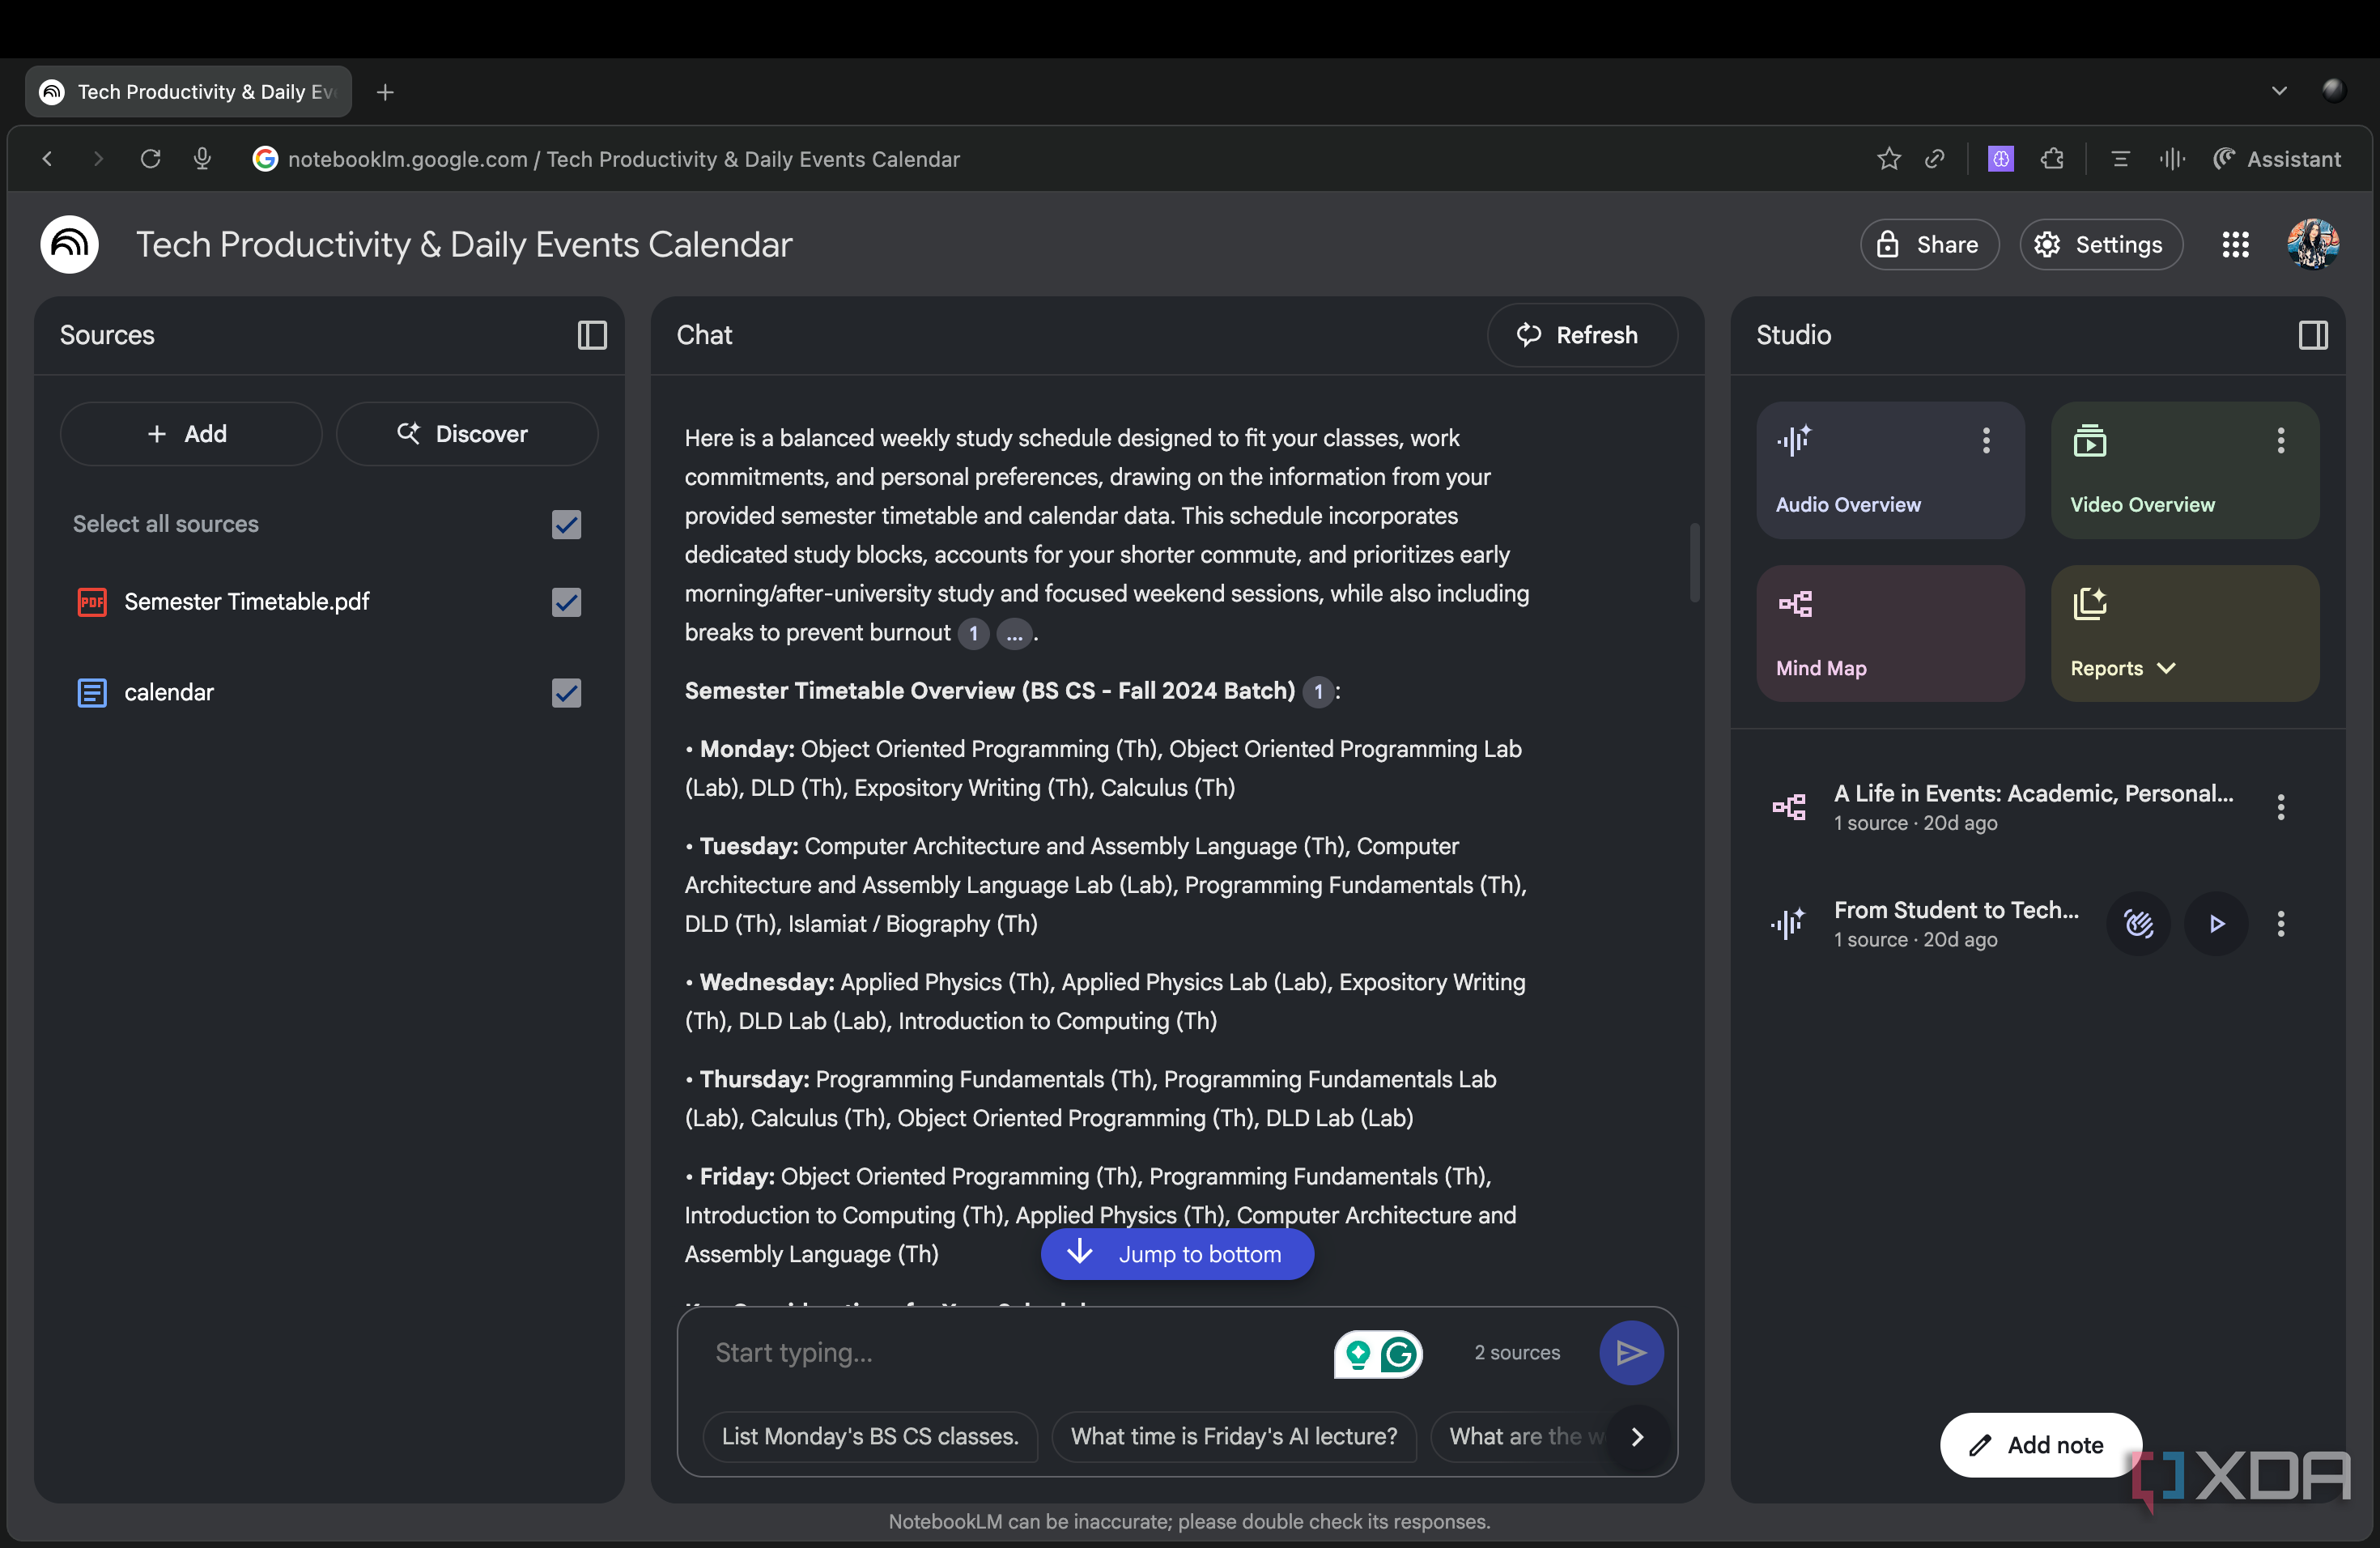Generate a Video Overview

click(2185, 470)
